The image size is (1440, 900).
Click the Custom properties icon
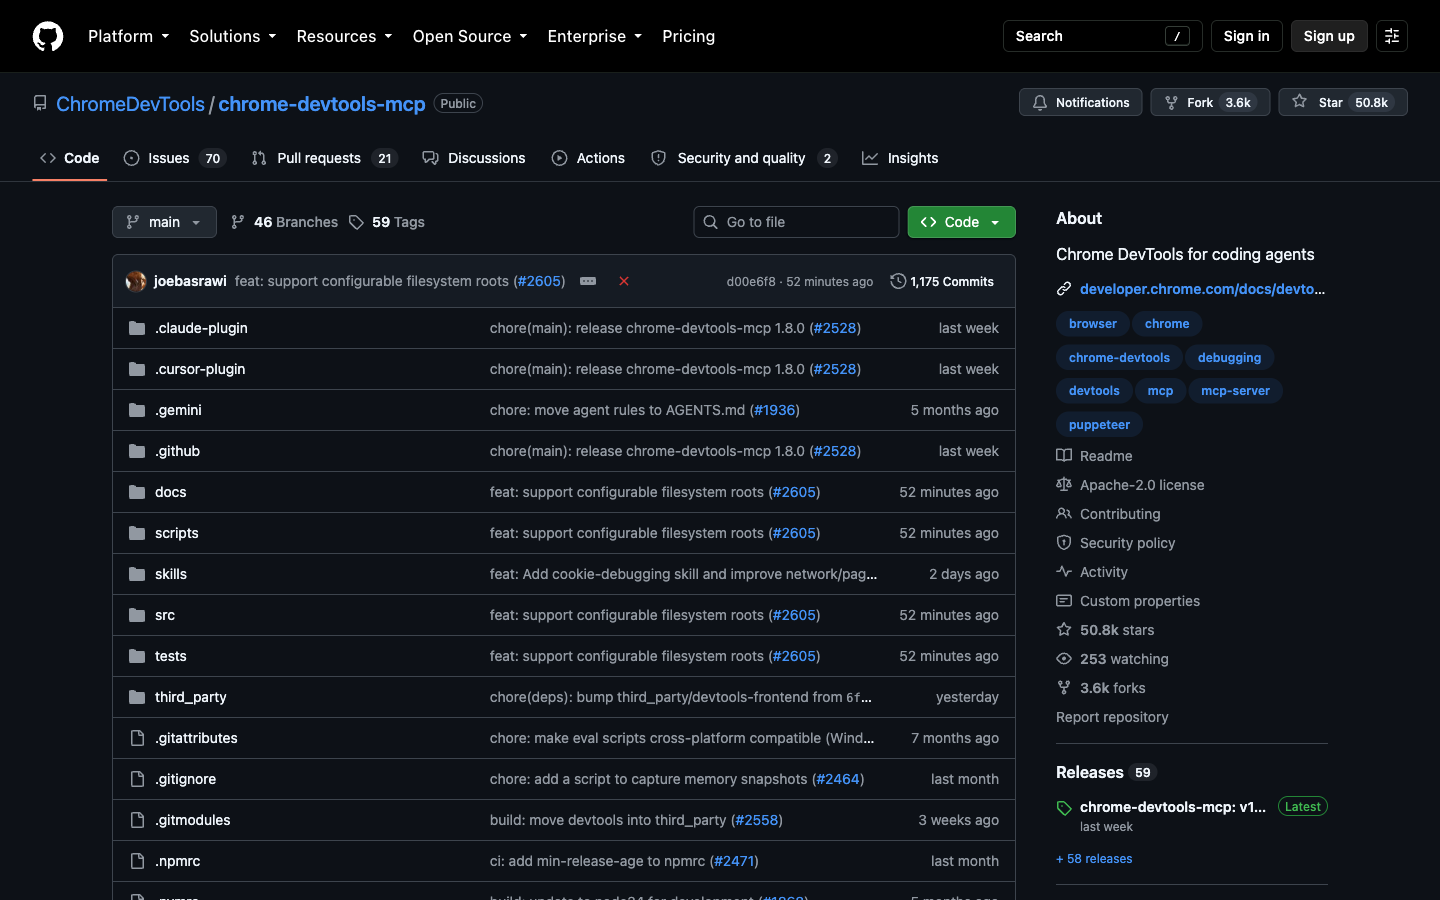click(x=1064, y=601)
